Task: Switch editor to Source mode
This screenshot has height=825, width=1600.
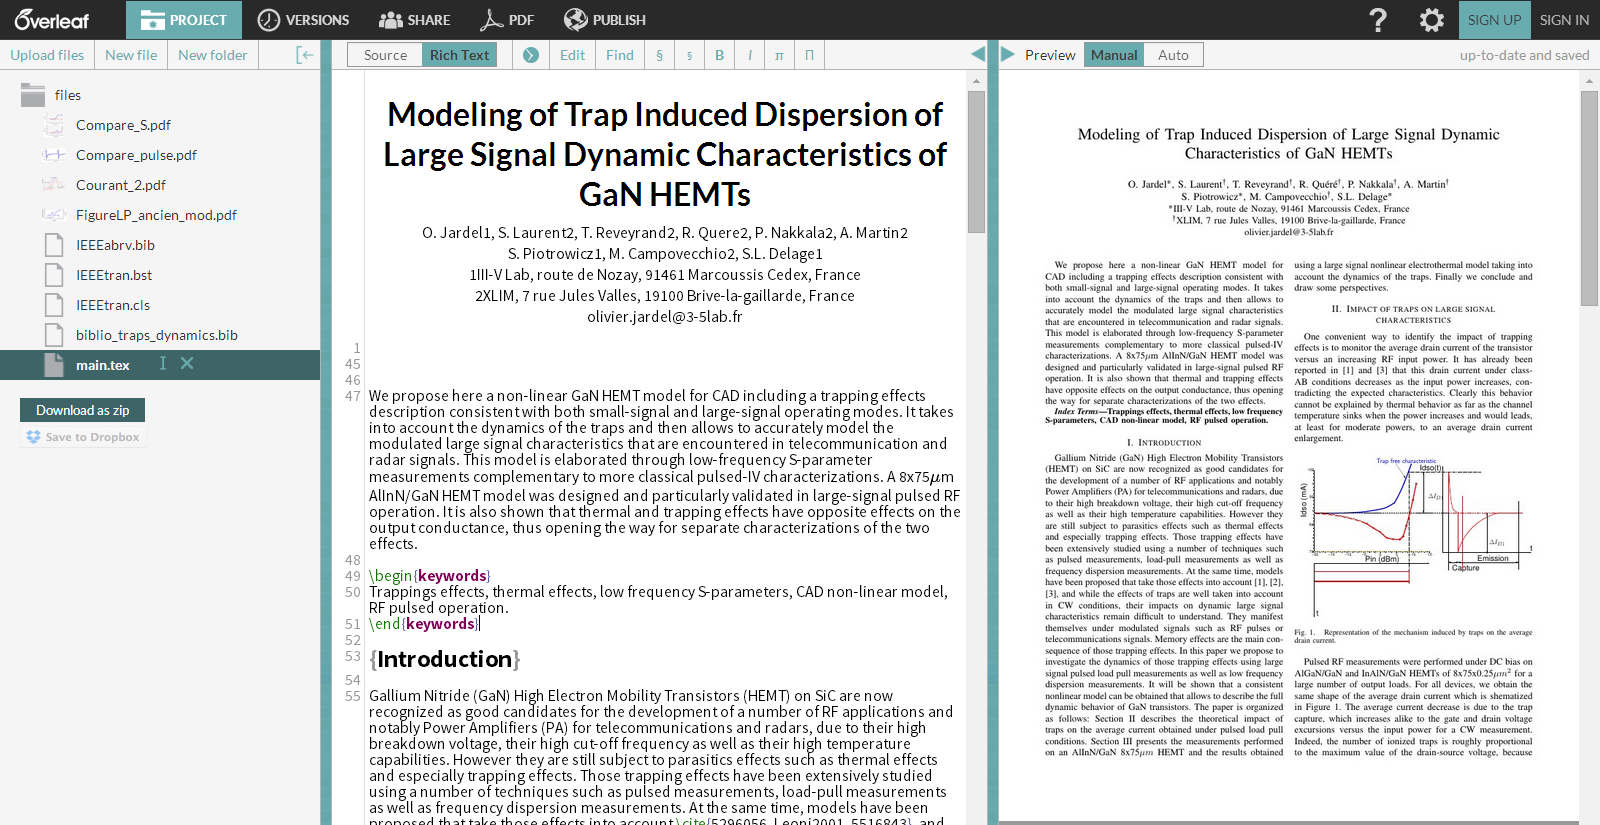Action: pyautogui.click(x=385, y=55)
